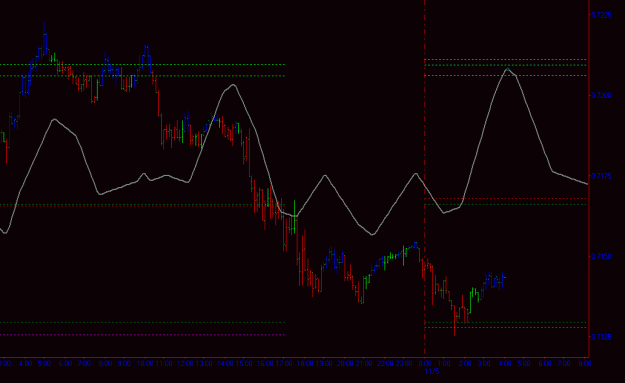Select the 22:00 time label

click(x=385, y=363)
